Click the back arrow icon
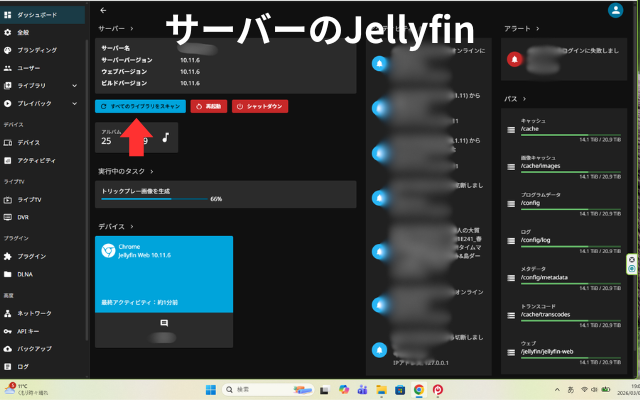 pos(104,10)
